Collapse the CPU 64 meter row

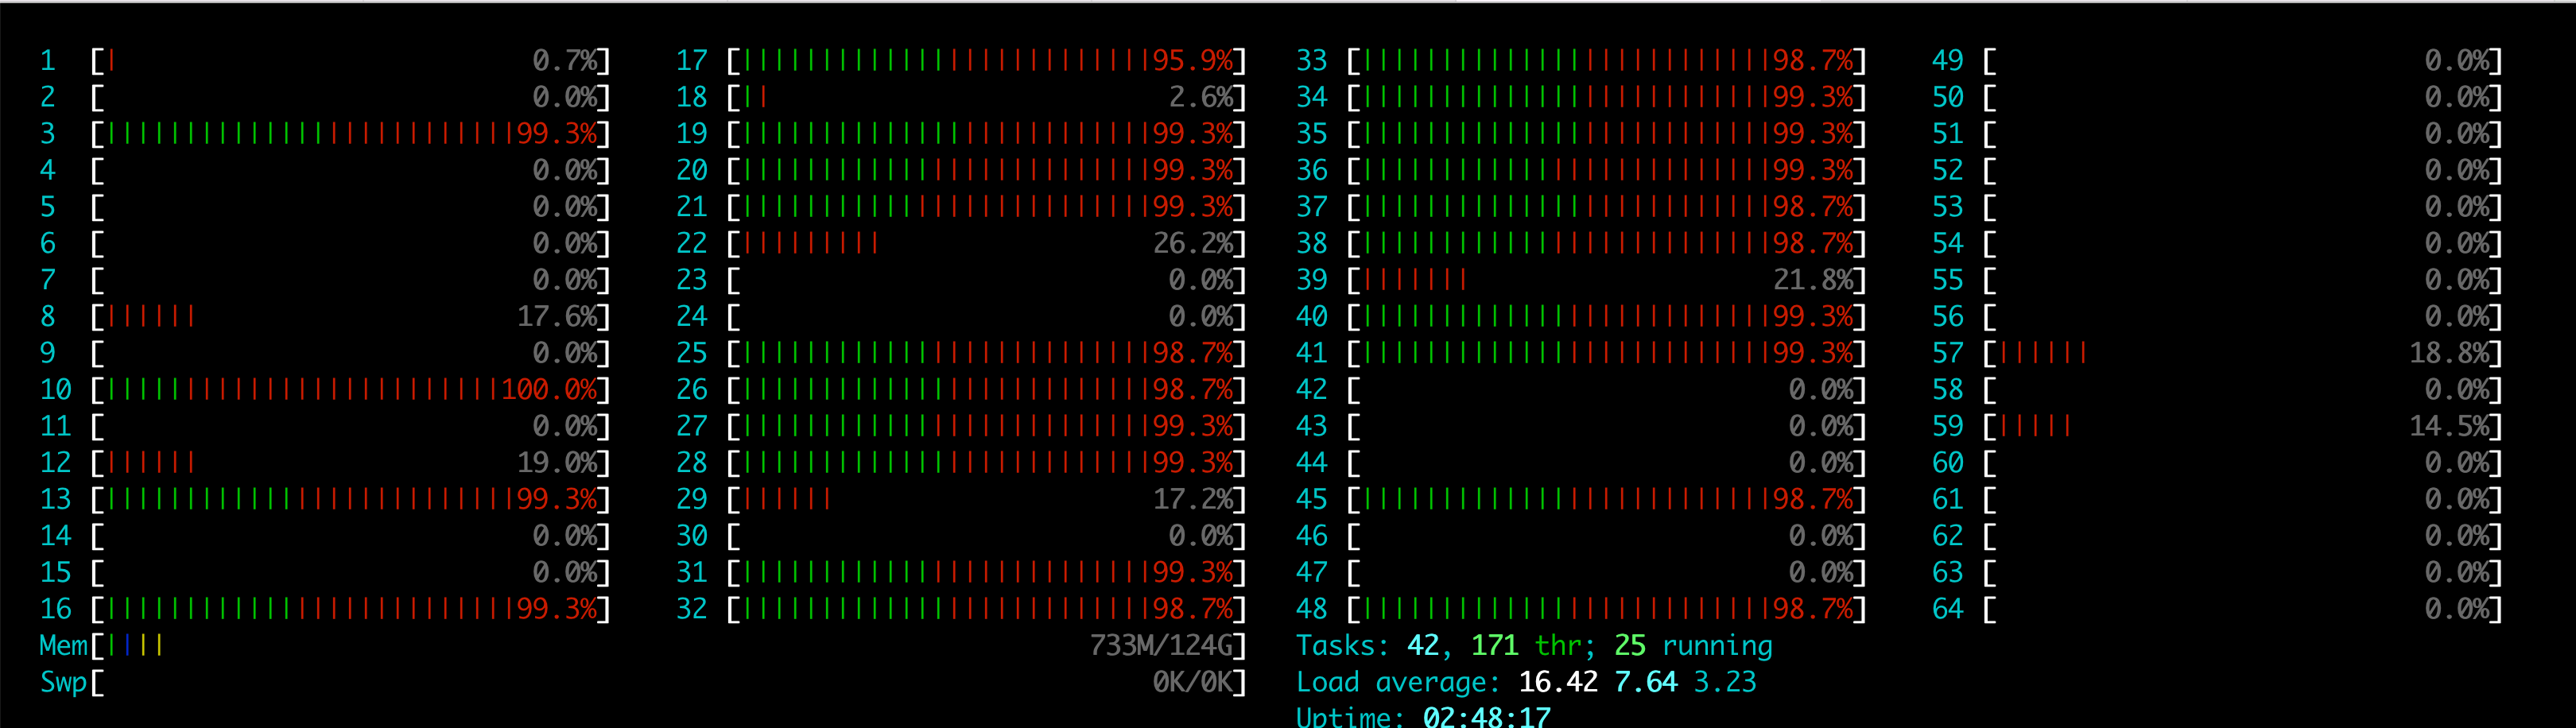pyautogui.click(x=2250, y=608)
